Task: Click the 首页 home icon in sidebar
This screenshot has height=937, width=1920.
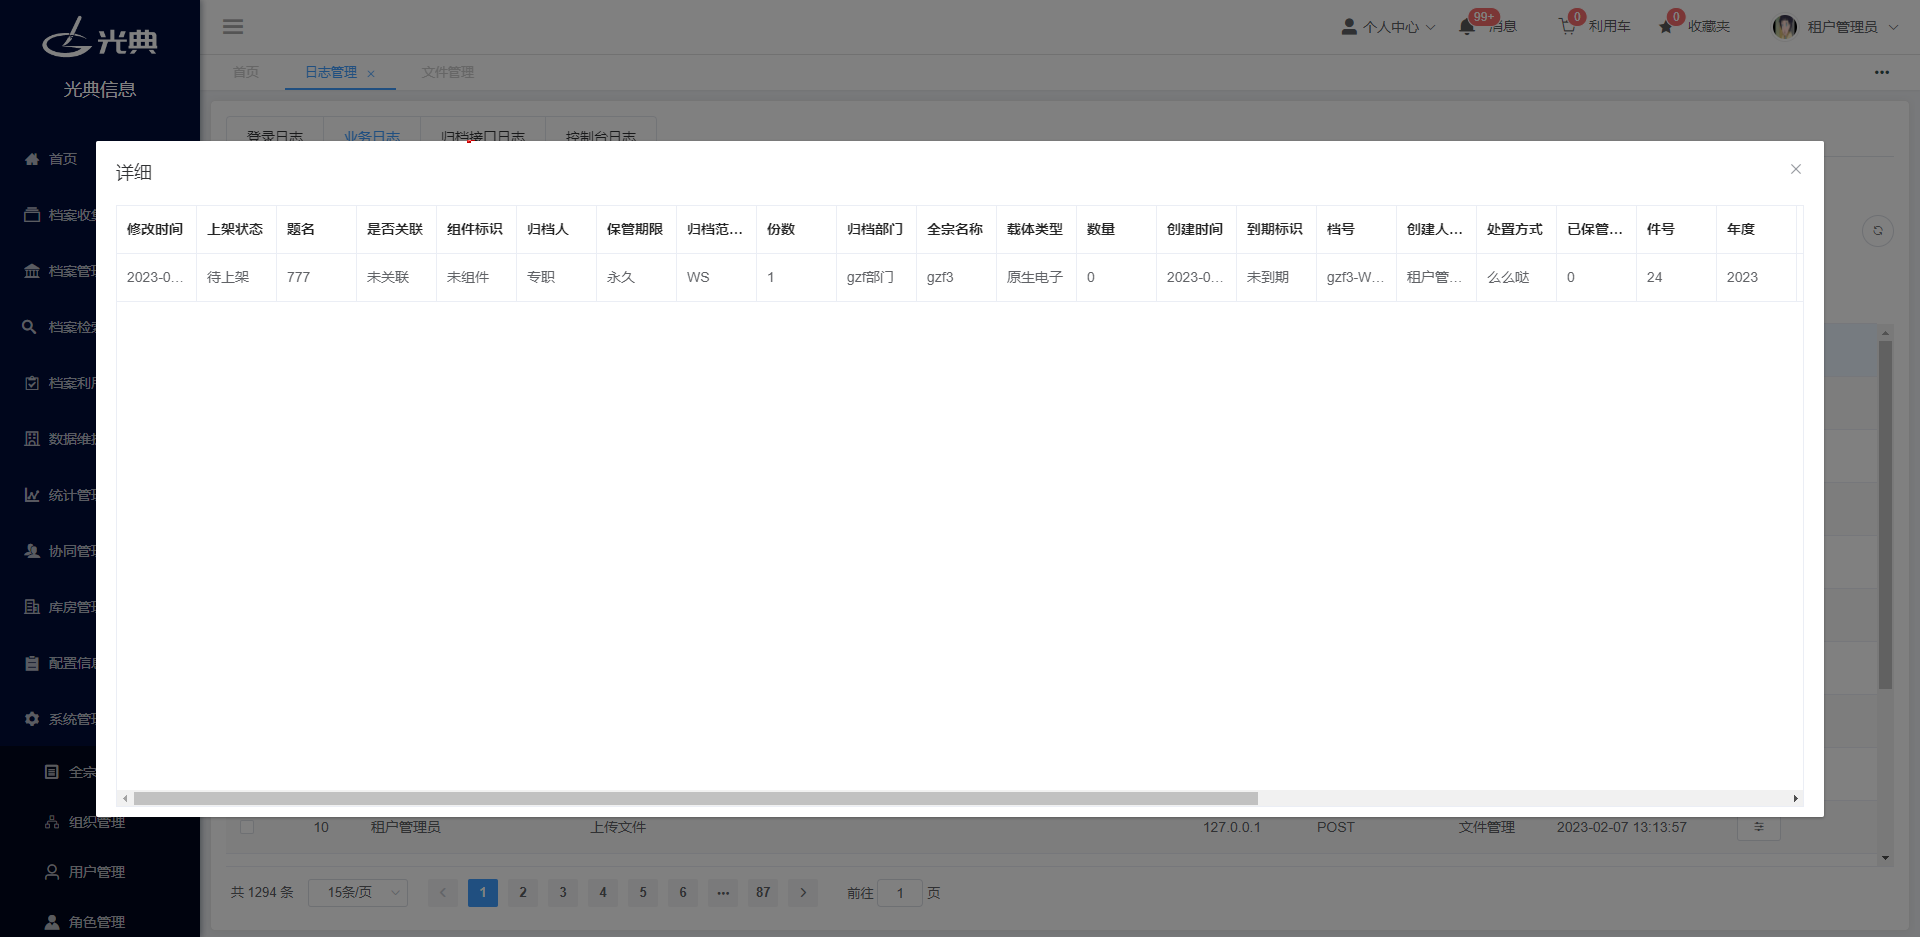Action: 32,159
